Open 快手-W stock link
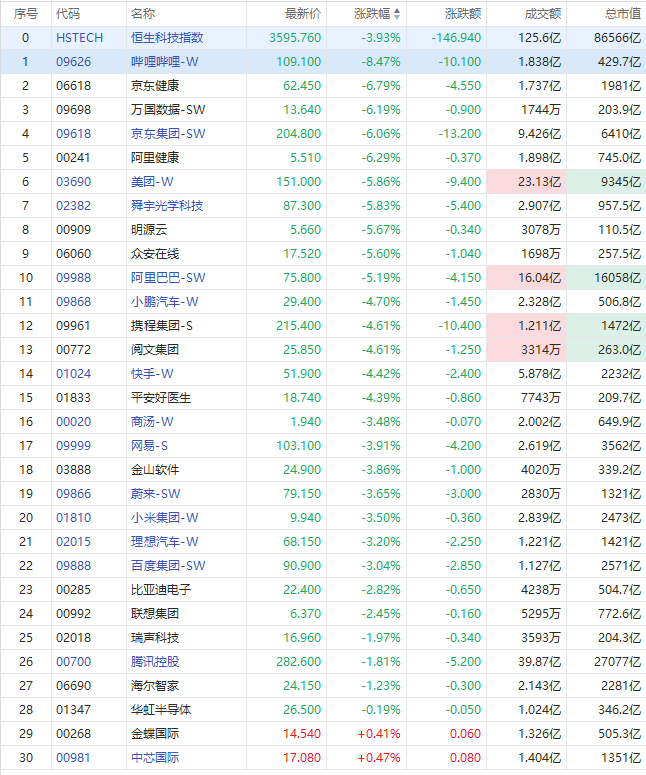 [152, 374]
